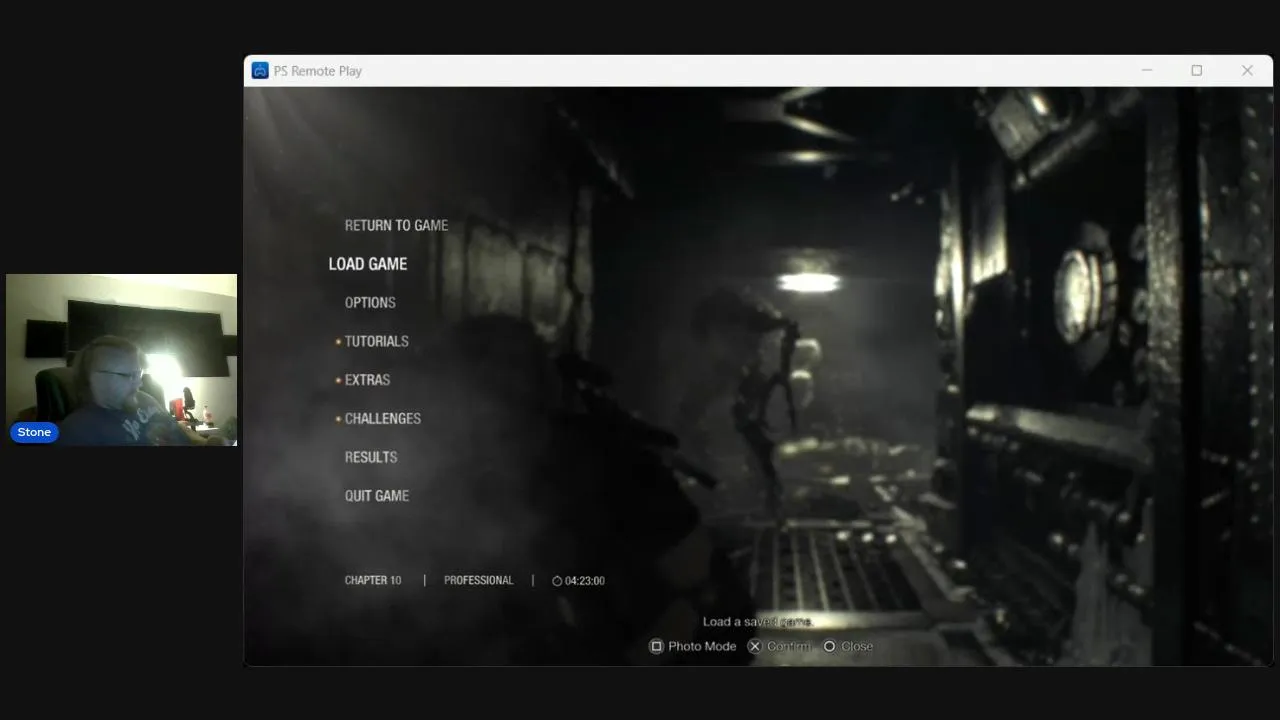Click the square Photo Mode button icon
Image resolution: width=1280 pixels, height=720 pixels.
(x=657, y=646)
